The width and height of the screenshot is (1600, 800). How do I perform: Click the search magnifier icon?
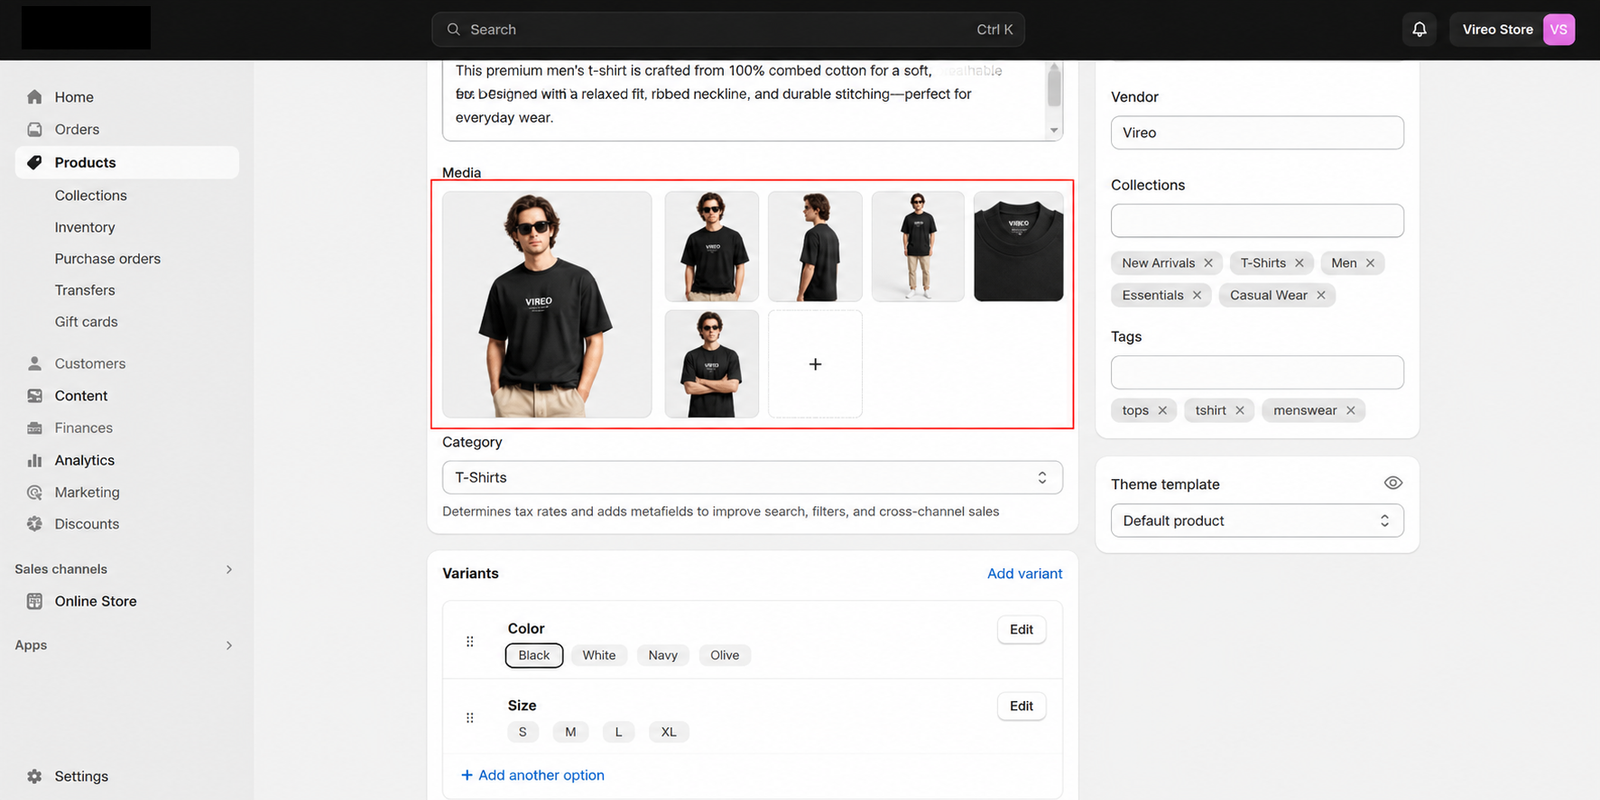[454, 29]
